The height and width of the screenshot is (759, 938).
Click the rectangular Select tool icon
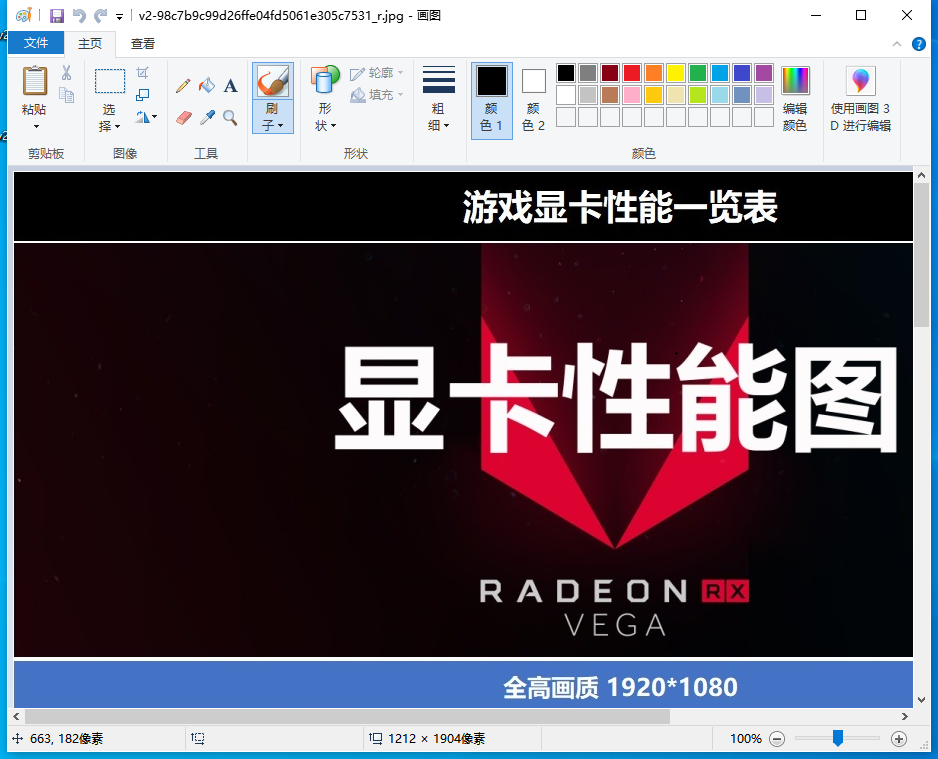[x=110, y=81]
